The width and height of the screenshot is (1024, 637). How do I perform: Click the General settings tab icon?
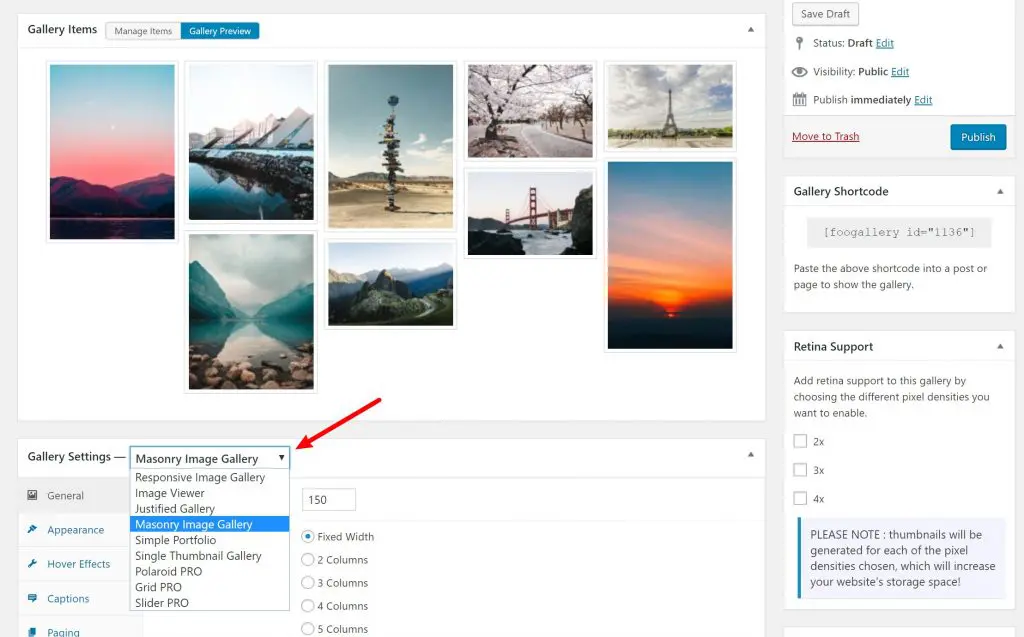coord(33,495)
